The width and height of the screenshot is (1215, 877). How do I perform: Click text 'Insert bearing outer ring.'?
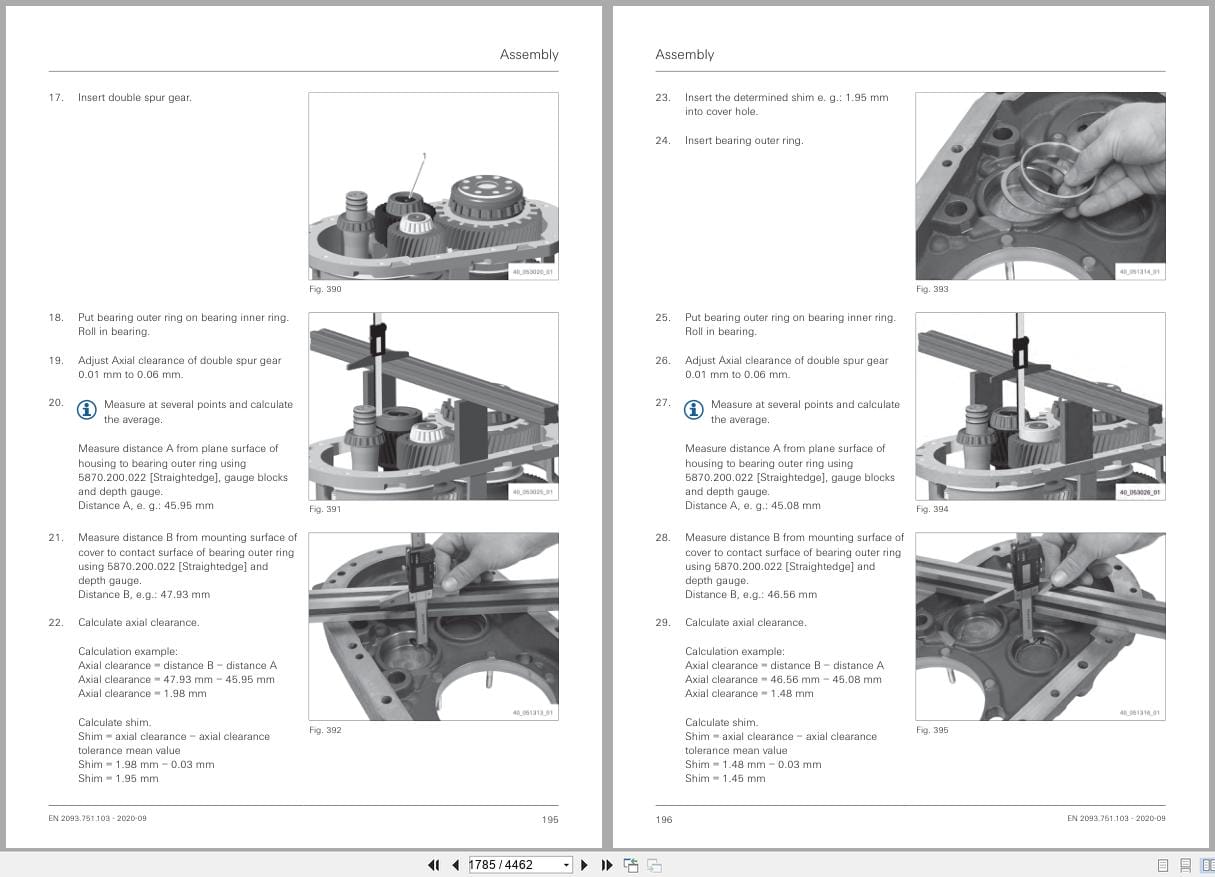(x=744, y=140)
